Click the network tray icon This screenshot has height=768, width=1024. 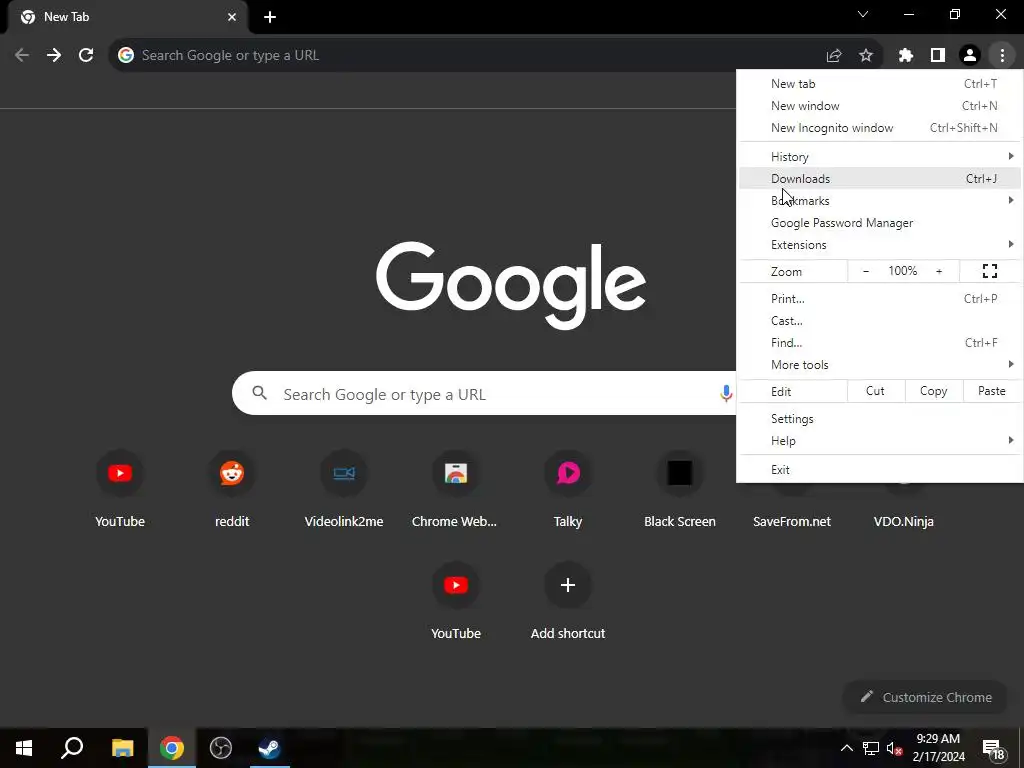pyautogui.click(x=871, y=748)
